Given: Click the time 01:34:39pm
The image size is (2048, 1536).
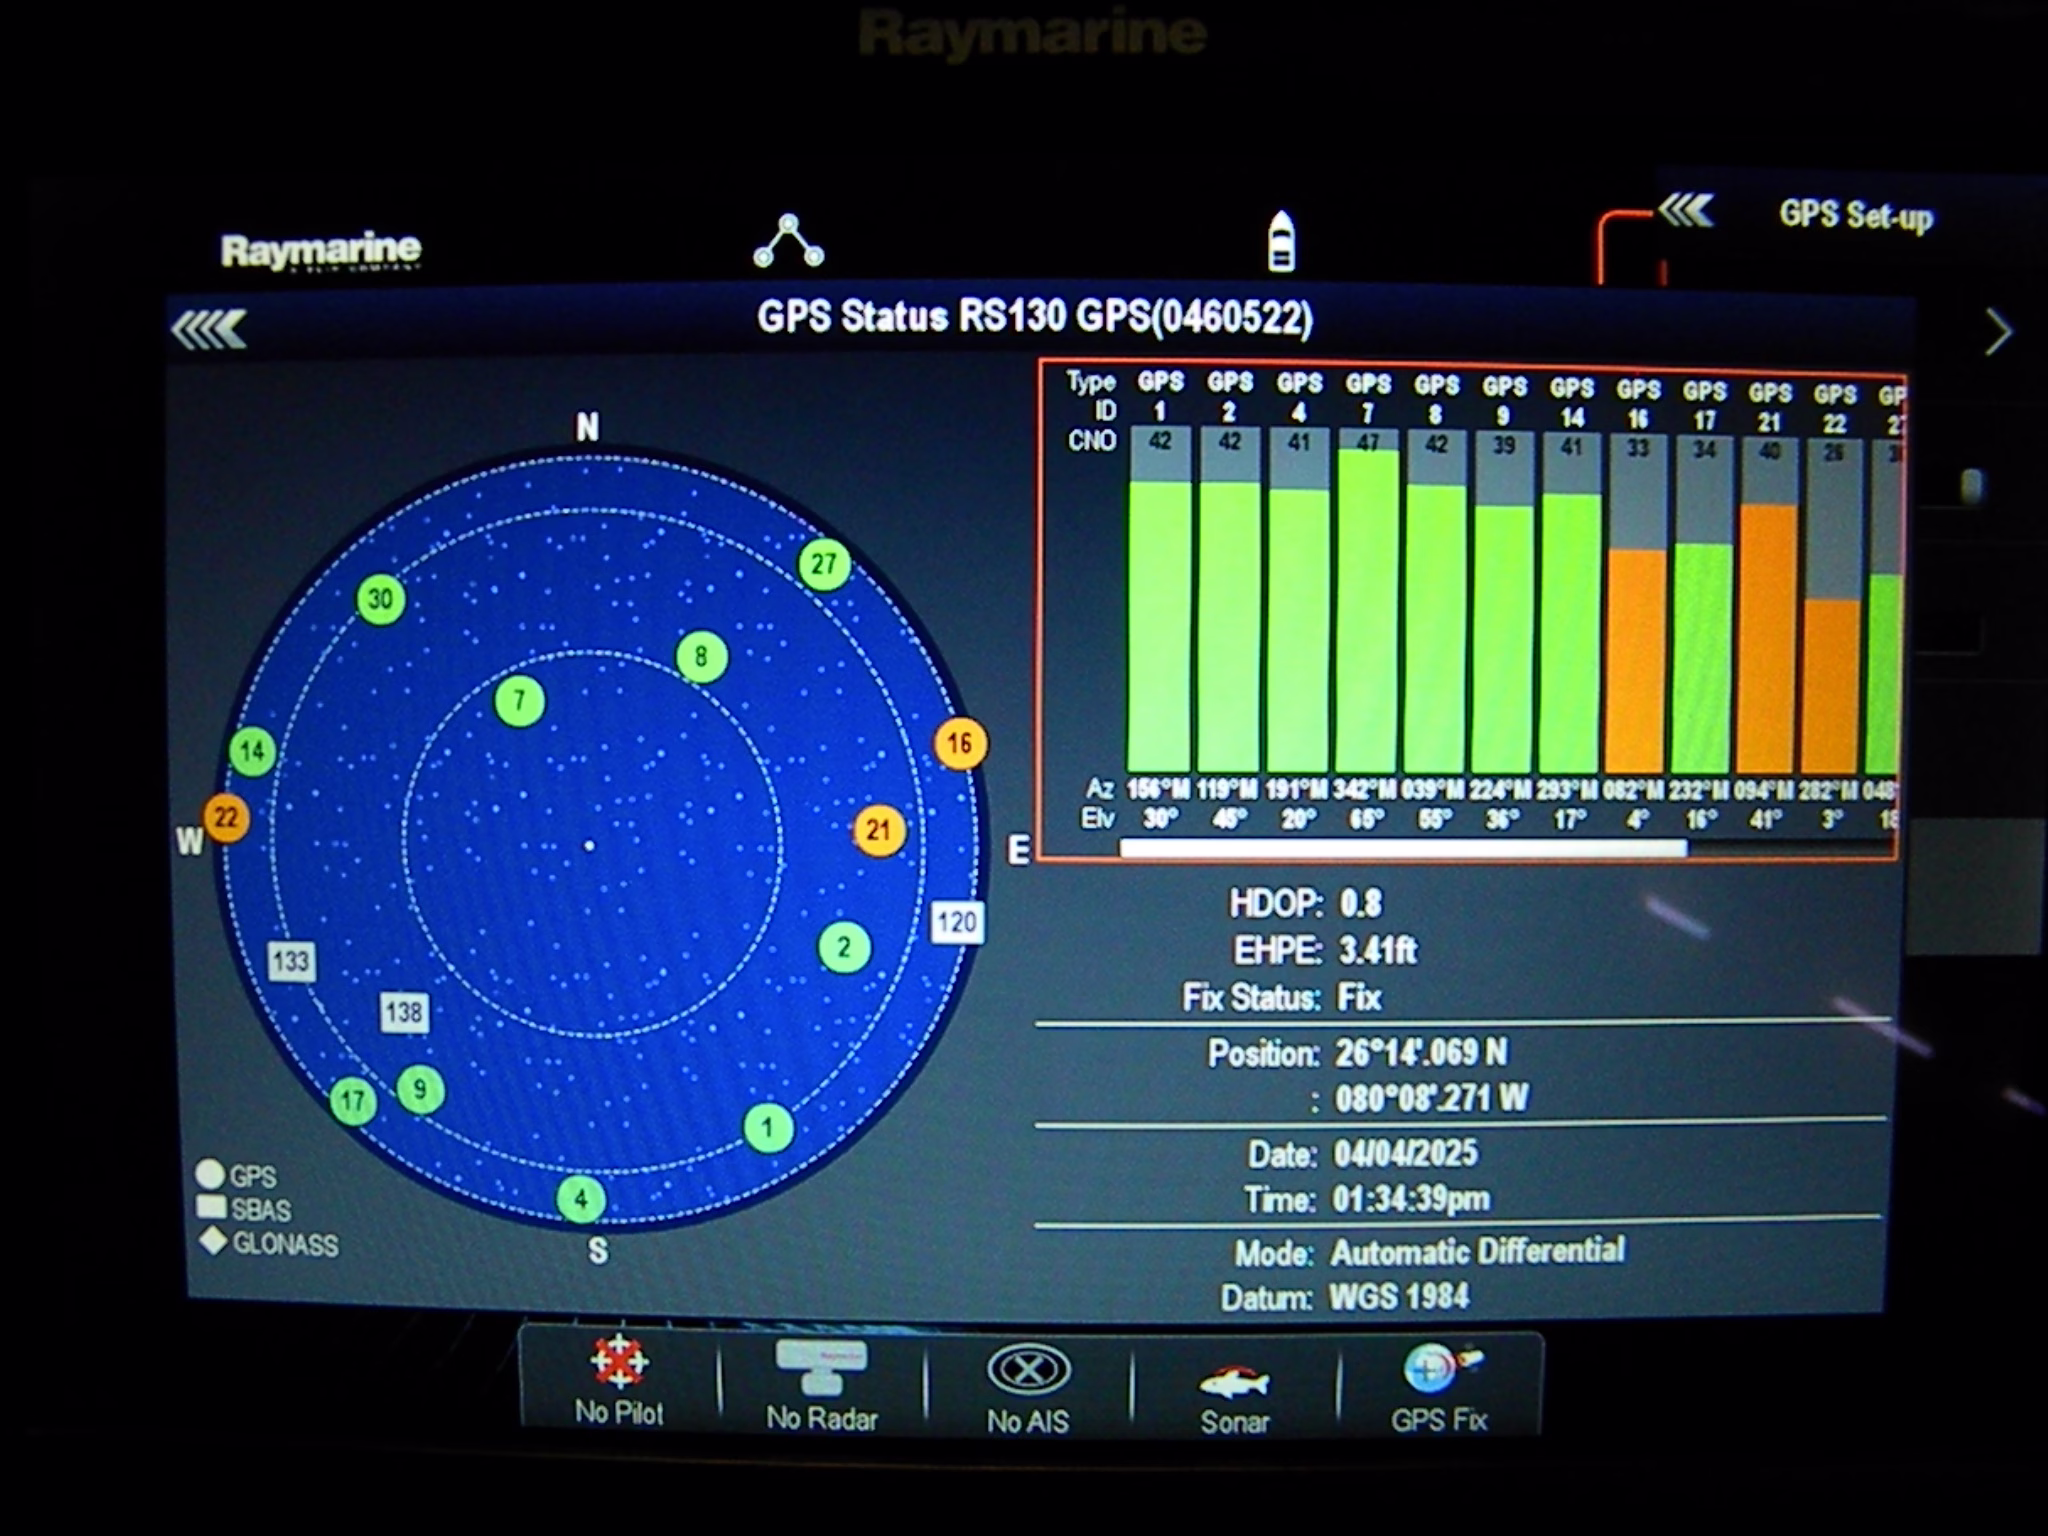Looking at the screenshot, I should [1411, 1199].
